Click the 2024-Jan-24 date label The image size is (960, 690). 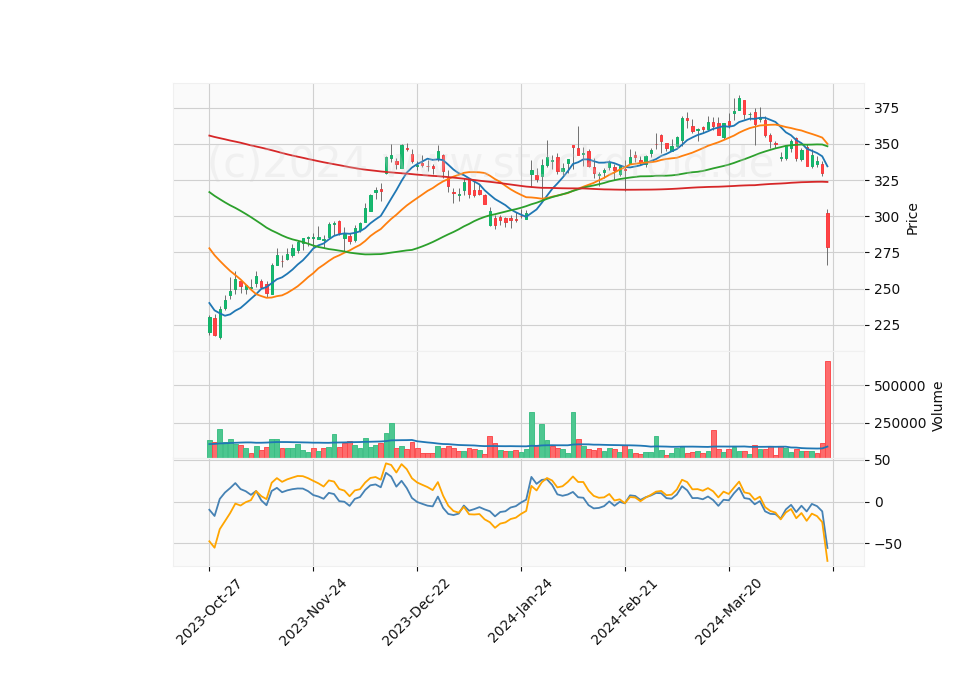(520, 610)
